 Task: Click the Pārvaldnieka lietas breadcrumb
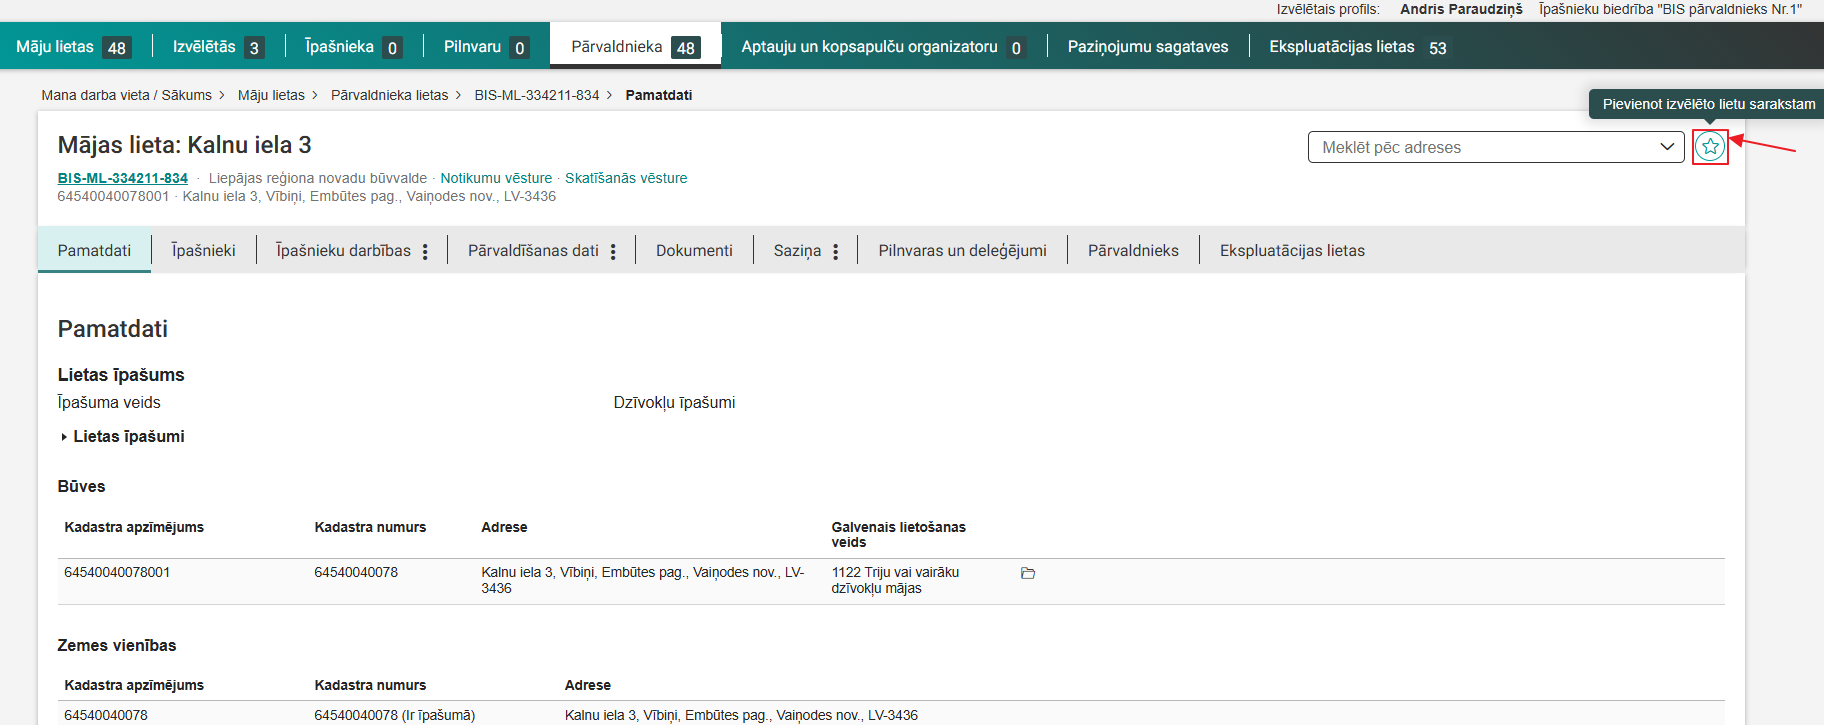(389, 95)
